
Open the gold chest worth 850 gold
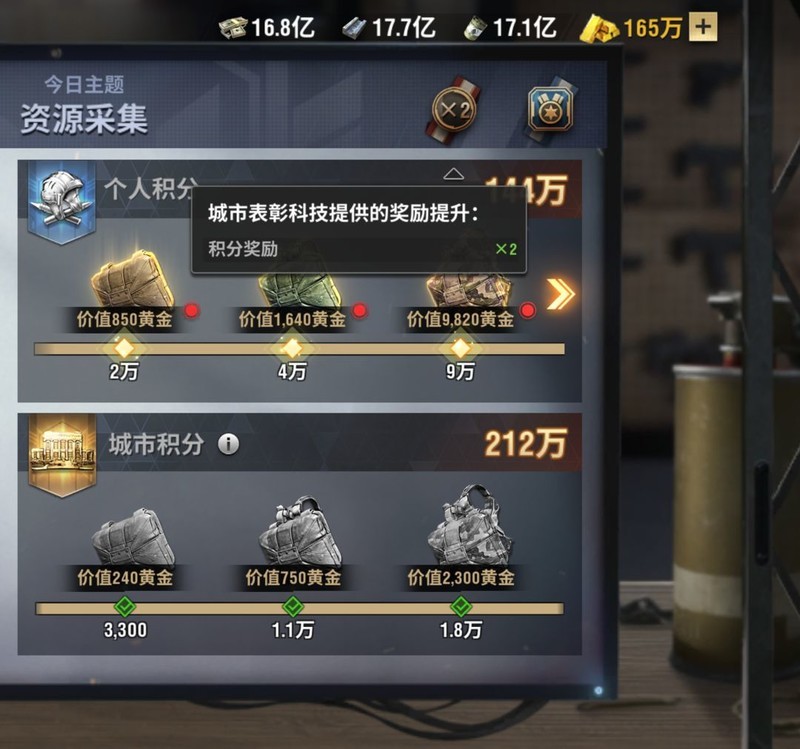[132, 279]
